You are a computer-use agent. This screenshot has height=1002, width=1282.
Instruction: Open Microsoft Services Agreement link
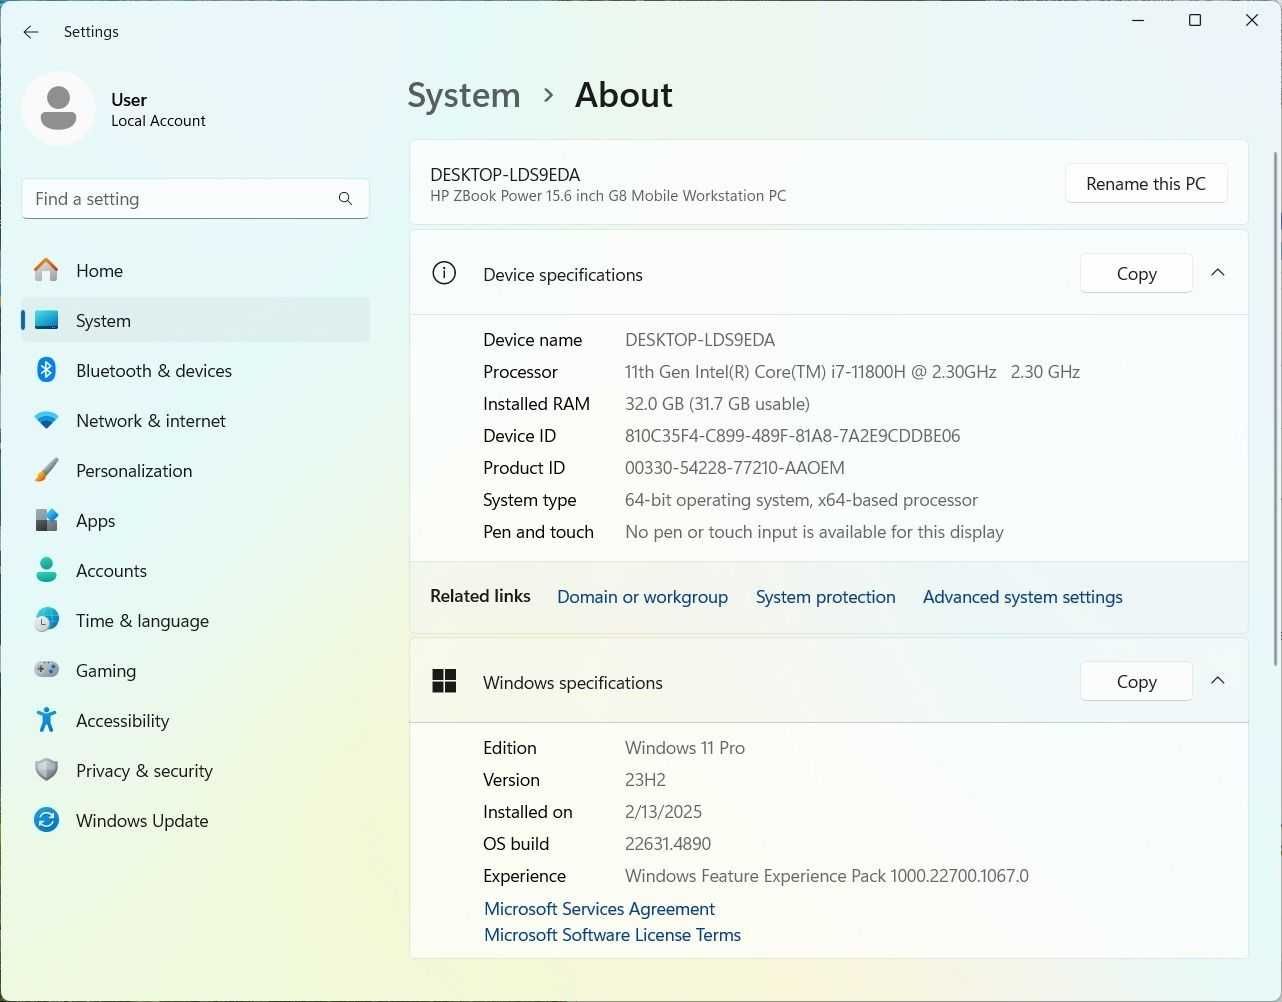599,909
